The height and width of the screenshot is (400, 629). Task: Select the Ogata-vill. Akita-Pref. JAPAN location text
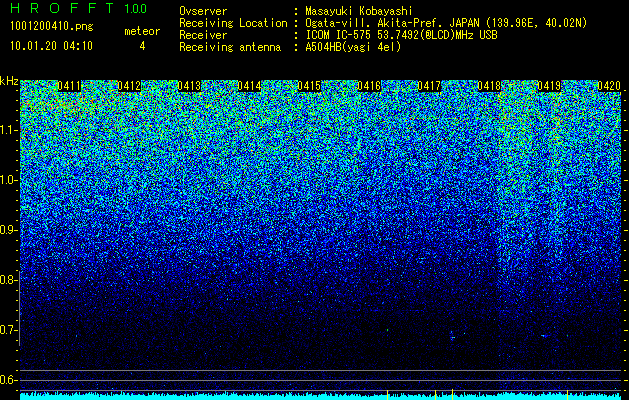coord(446,23)
